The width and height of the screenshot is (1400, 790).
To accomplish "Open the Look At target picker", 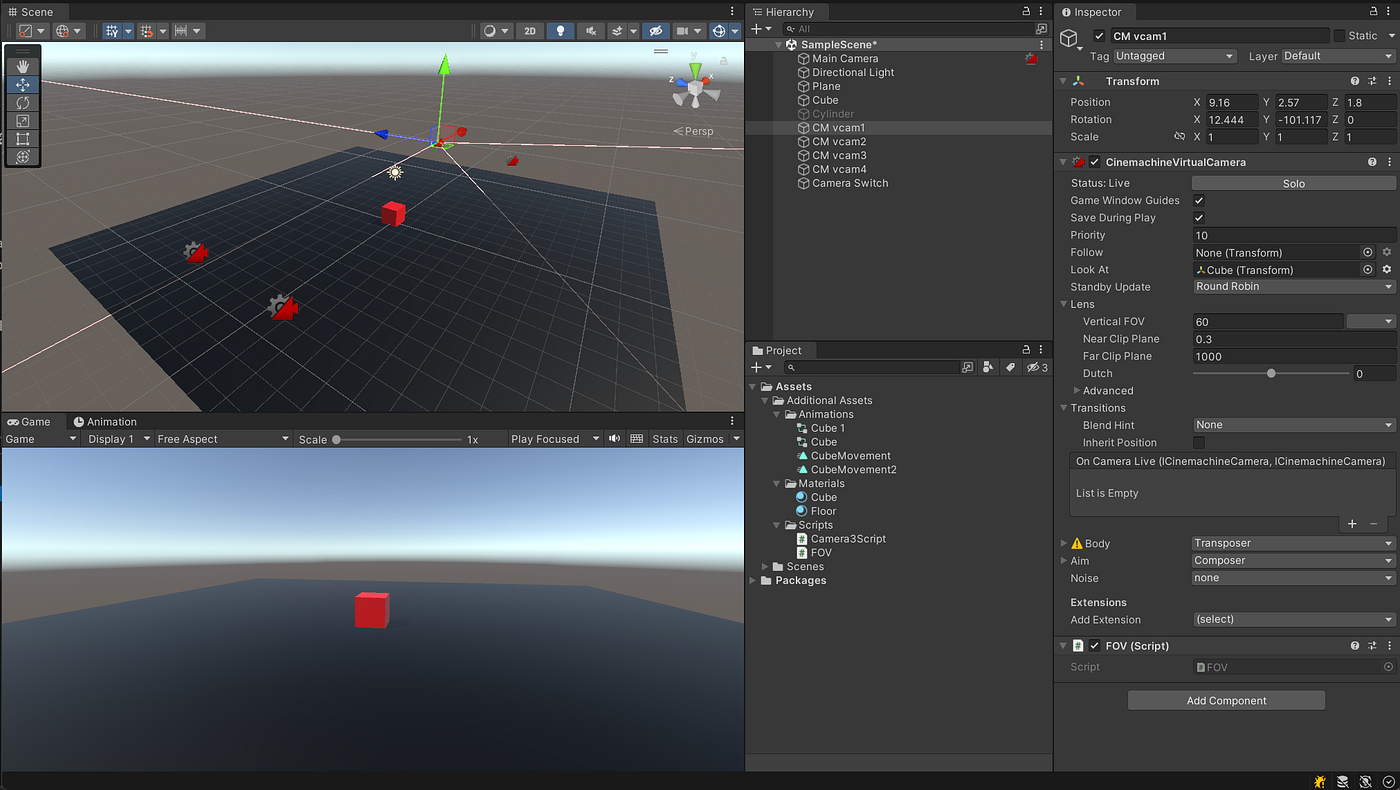I will point(1367,270).
